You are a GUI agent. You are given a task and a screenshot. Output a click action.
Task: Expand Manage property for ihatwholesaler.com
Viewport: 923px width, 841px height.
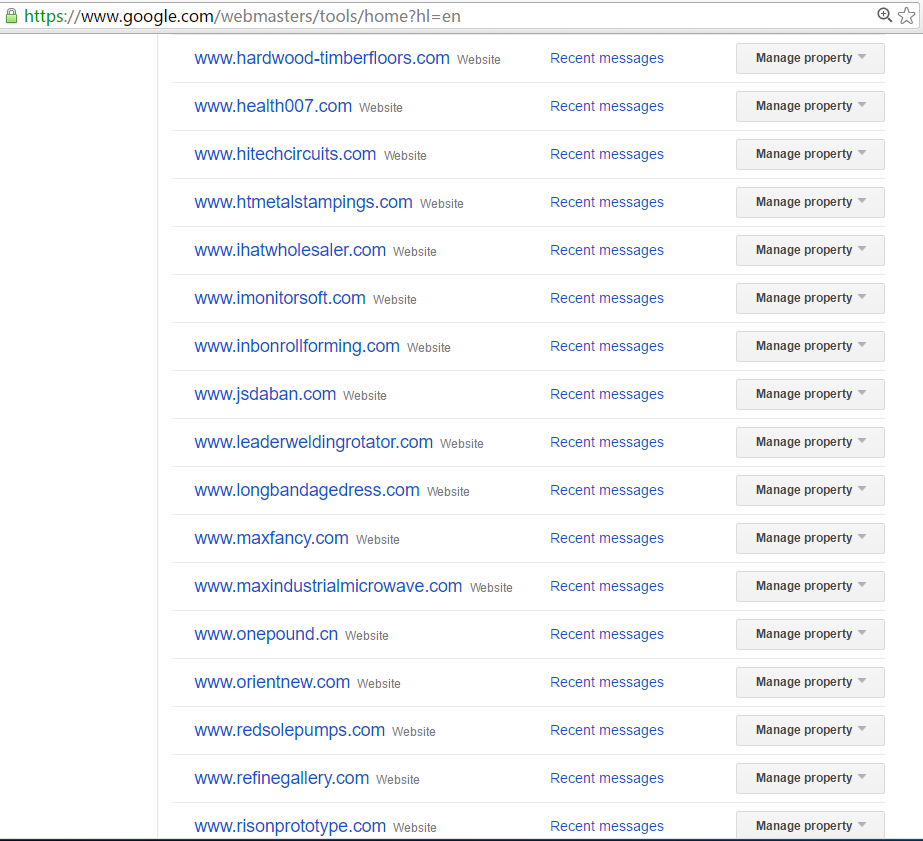pos(810,250)
